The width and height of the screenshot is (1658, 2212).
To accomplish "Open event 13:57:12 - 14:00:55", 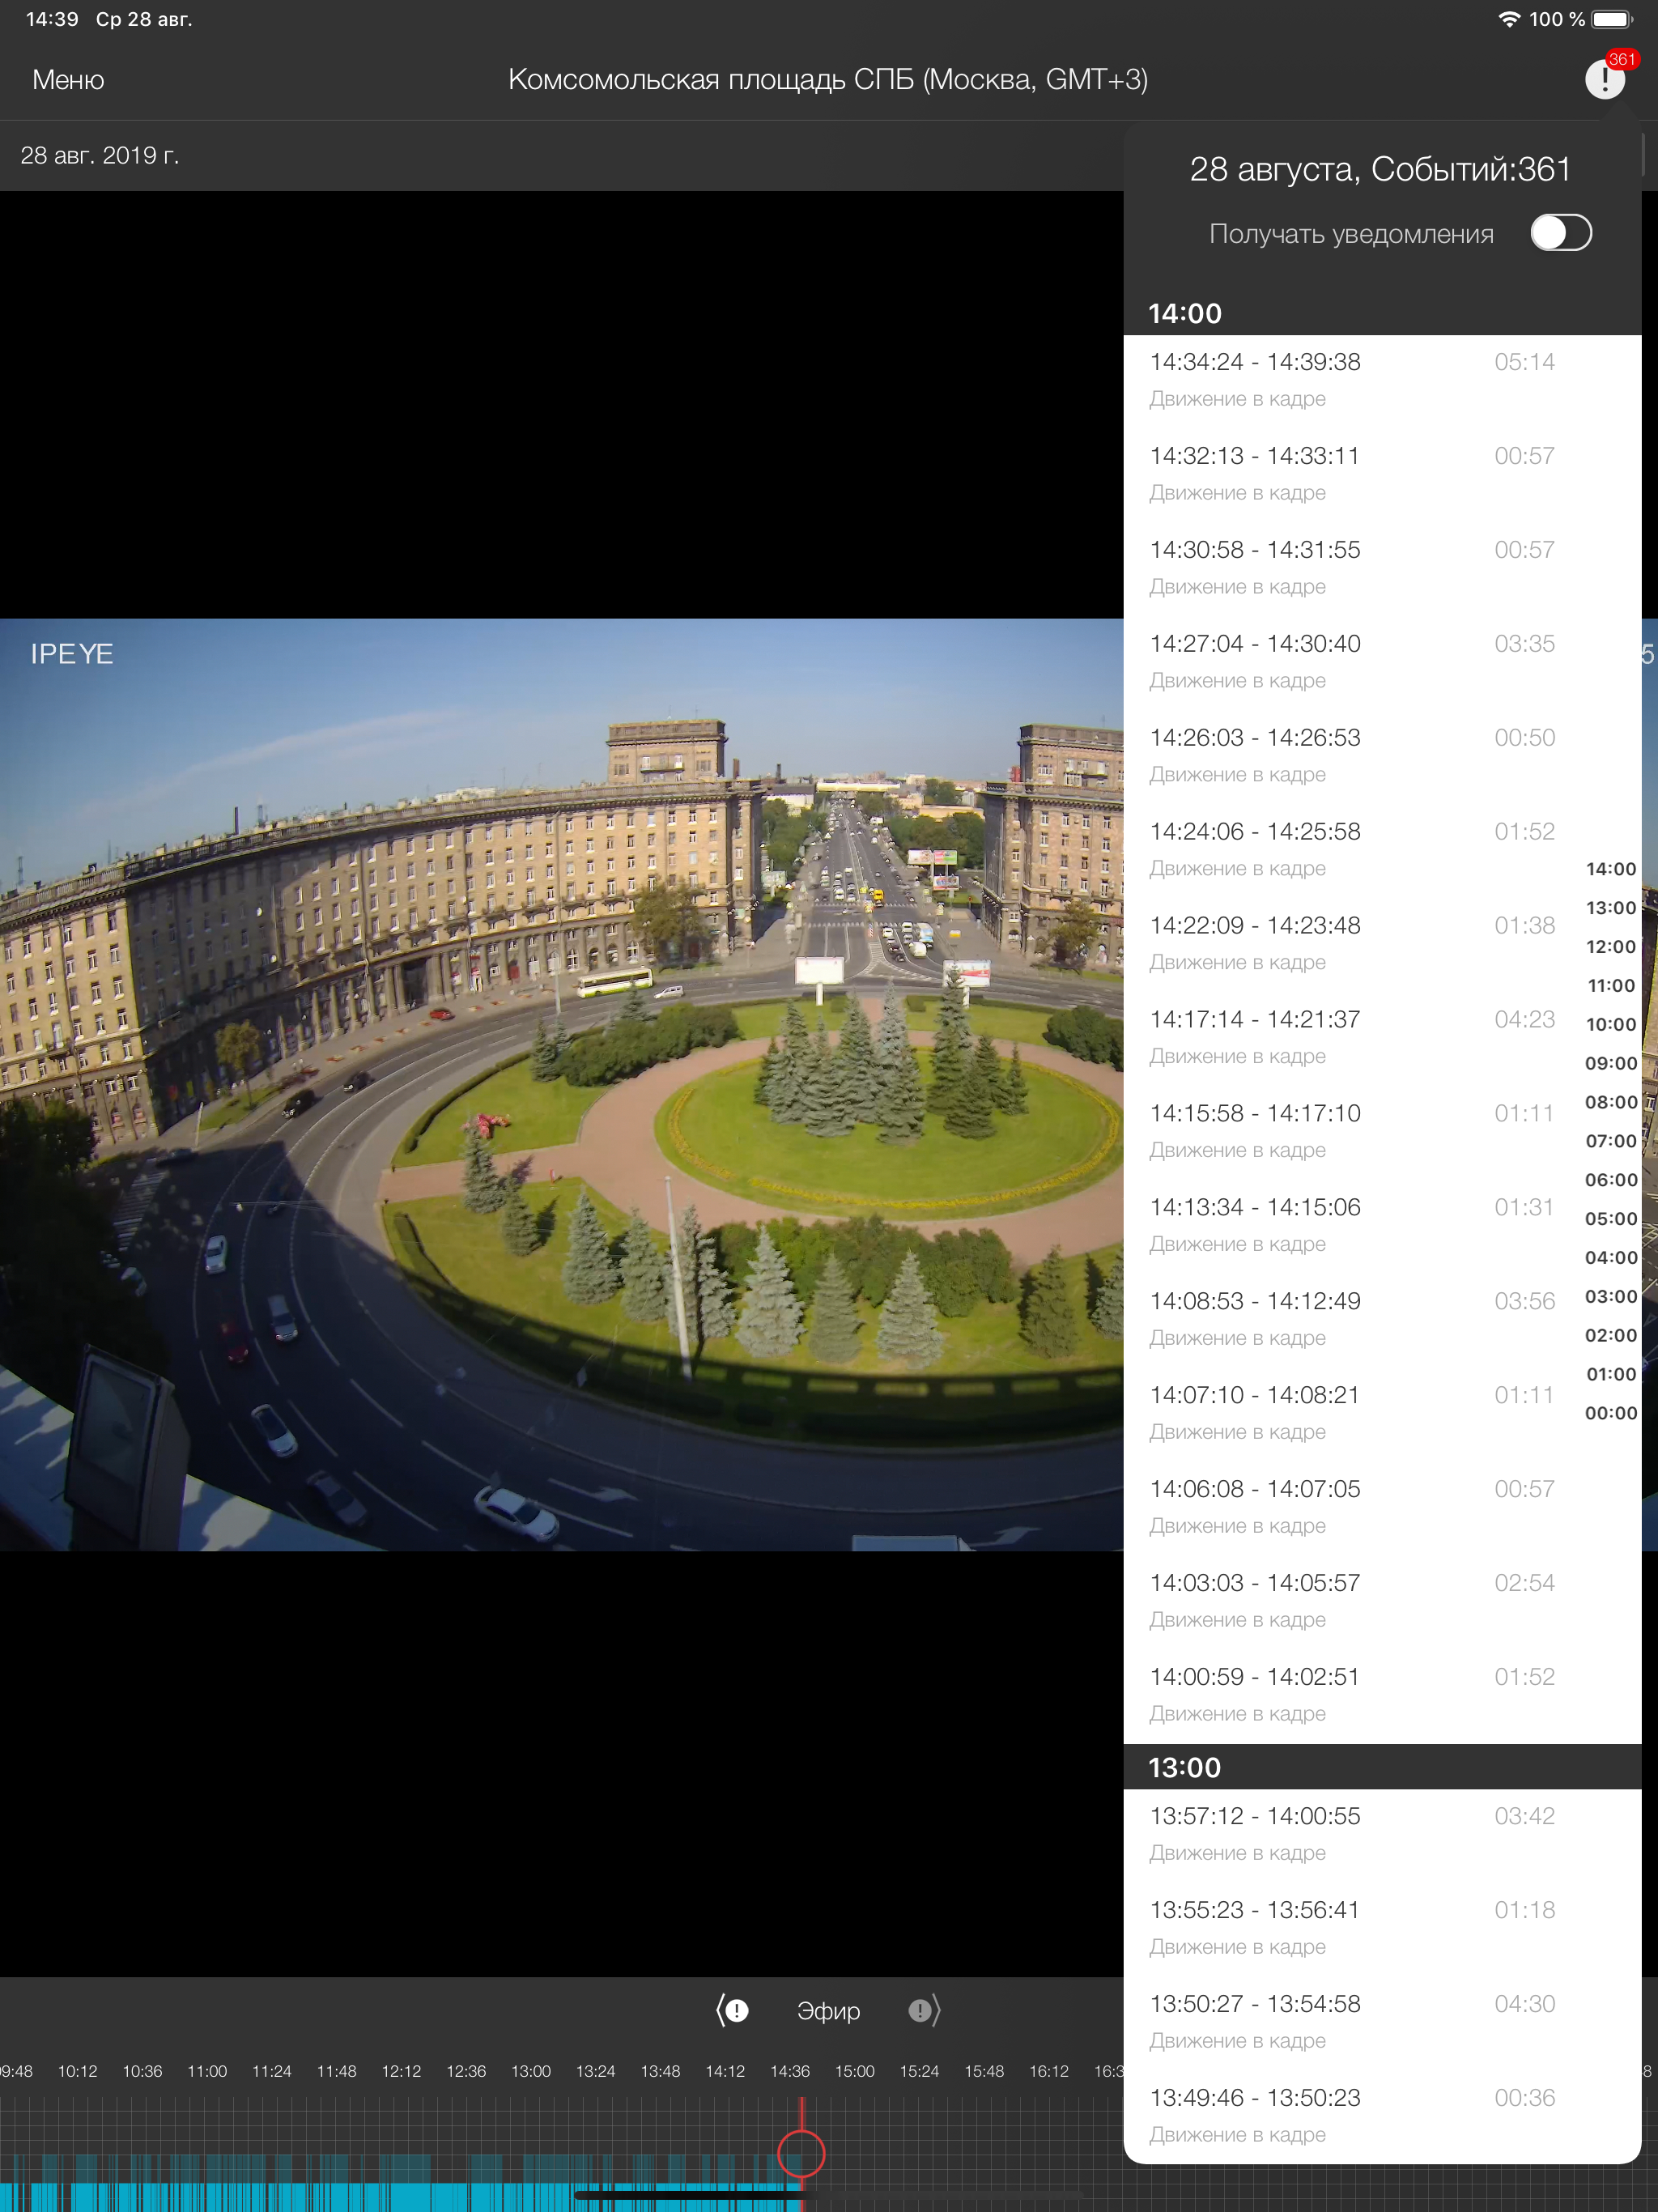I will (x=1382, y=1835).
